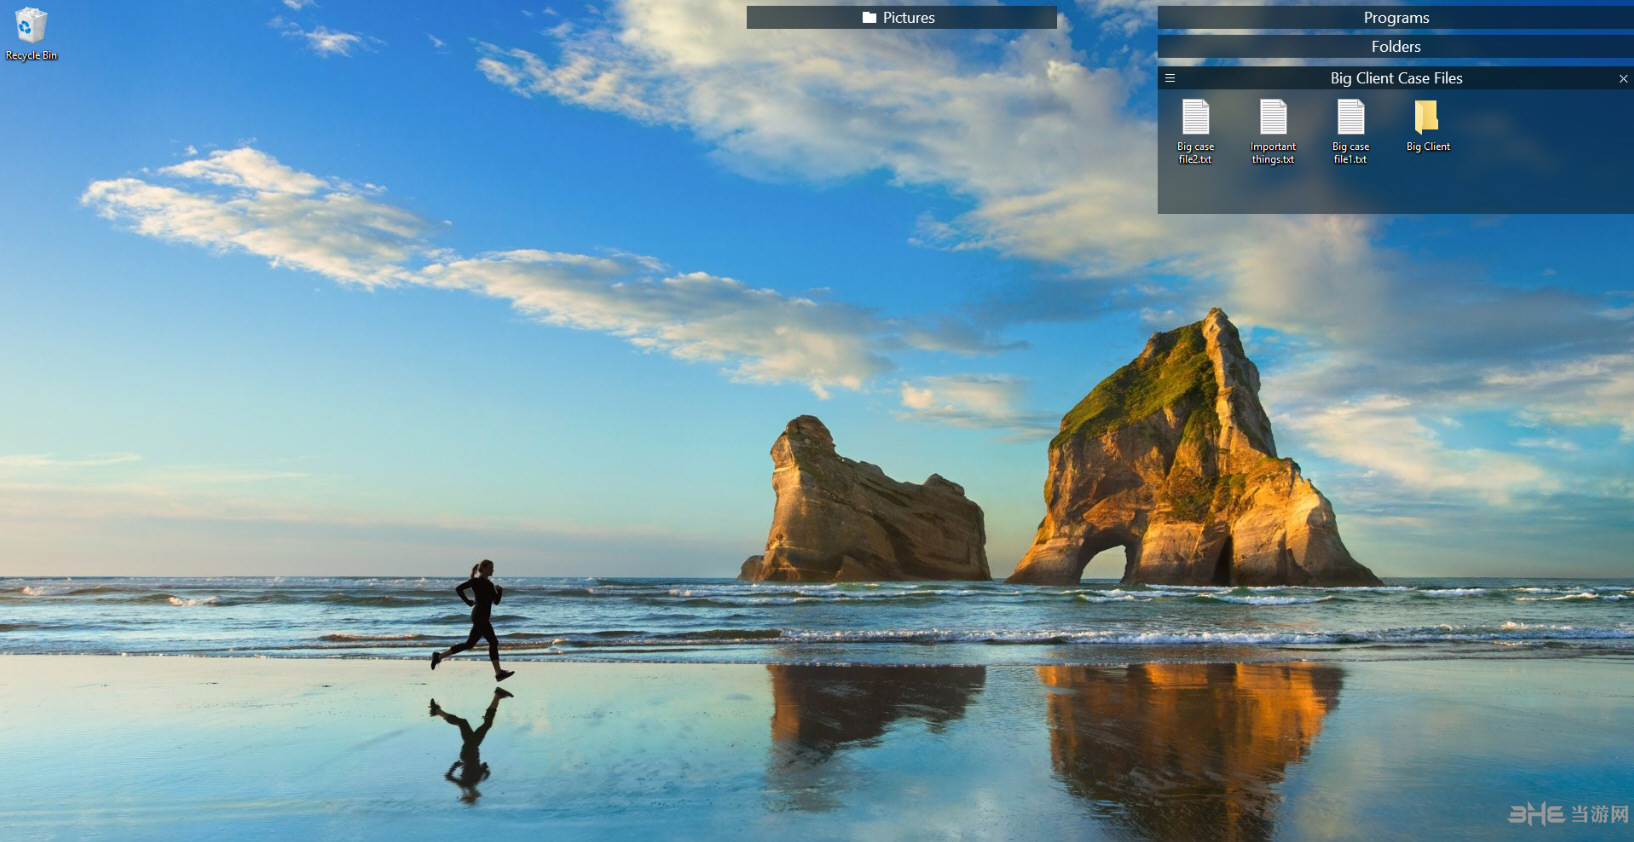
Task: Click the Big Client Case Files title bar
Action: click(x=1396, y=78)
